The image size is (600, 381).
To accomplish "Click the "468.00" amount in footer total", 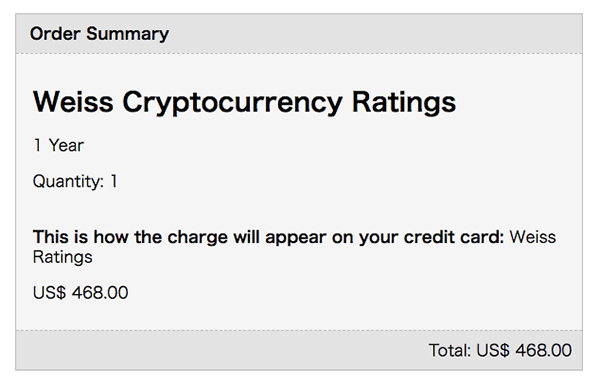I will coord(544,350).
